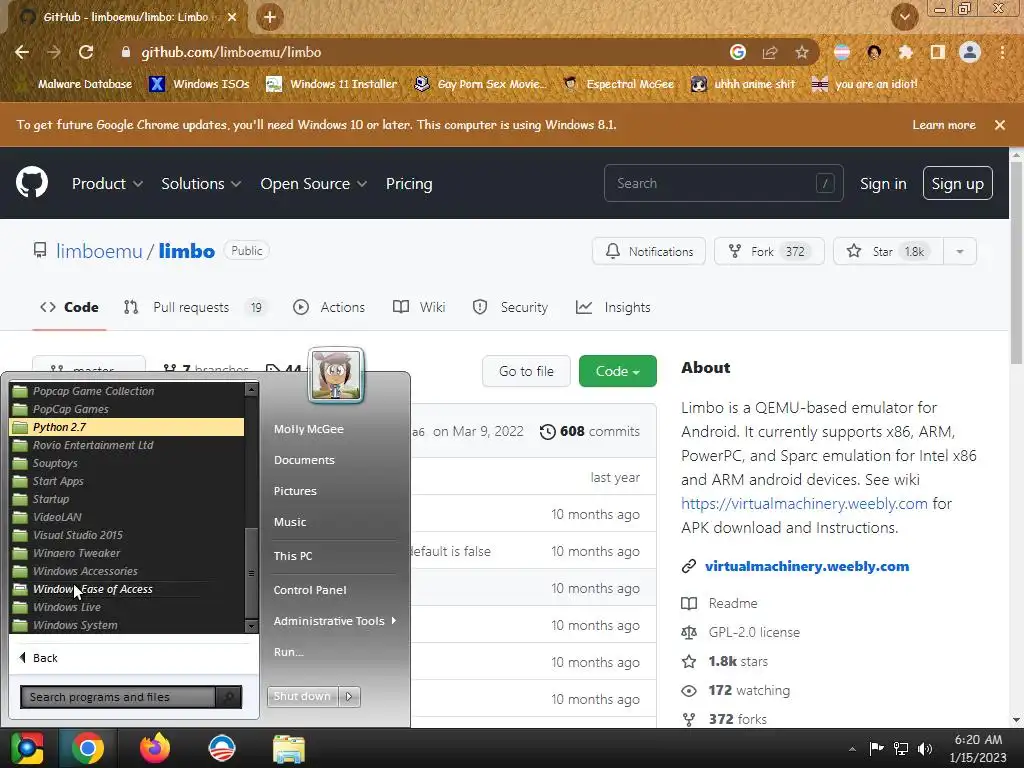Star the limbo repository
This screenshot has width=1024, height=768.
888,251
